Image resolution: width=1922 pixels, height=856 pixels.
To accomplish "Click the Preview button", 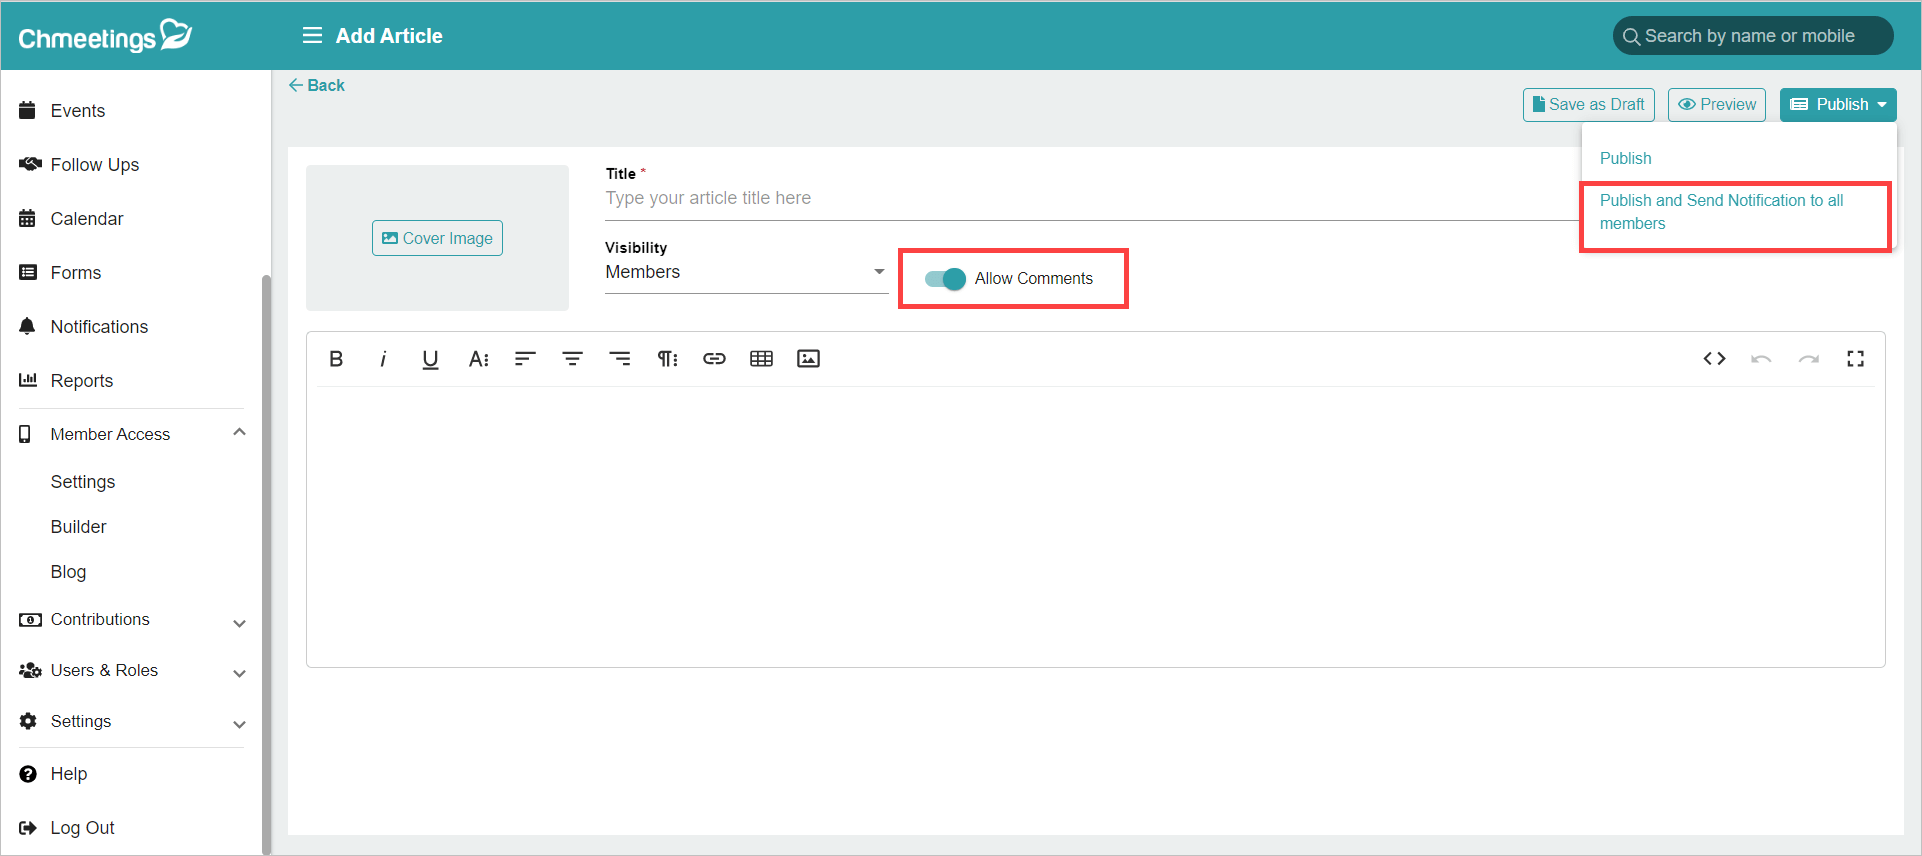I will [x=1717, y=105].
